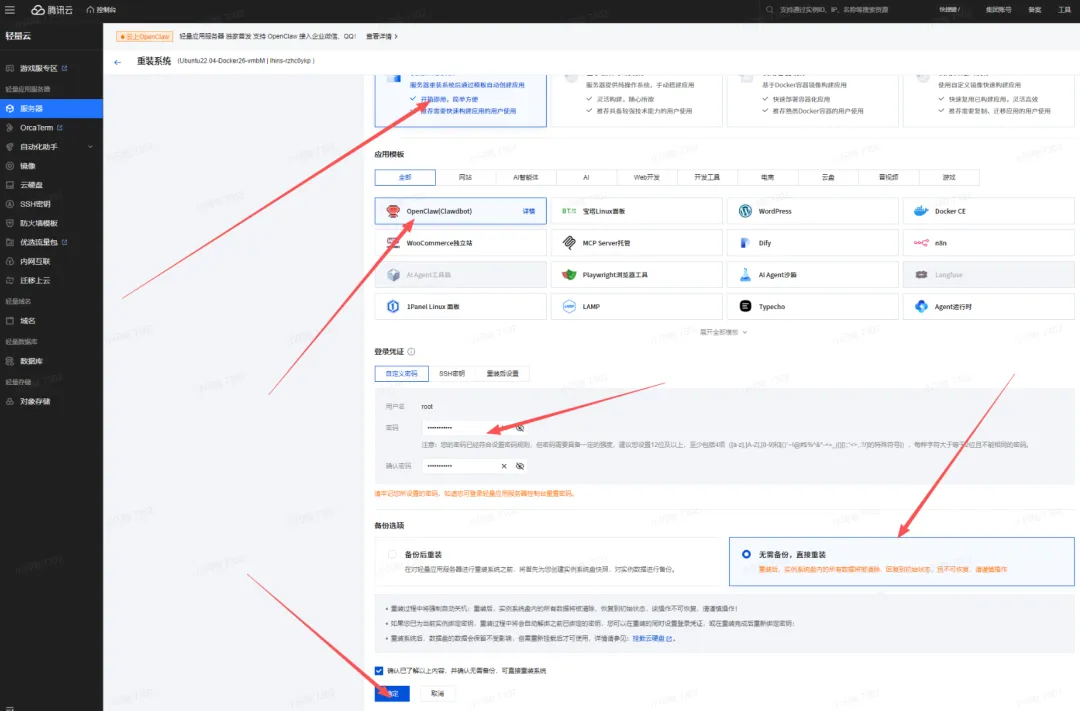Switch to the 开发工具 template tab
Viewport: 1080px width, 711px height.
(x=707, y=177)
